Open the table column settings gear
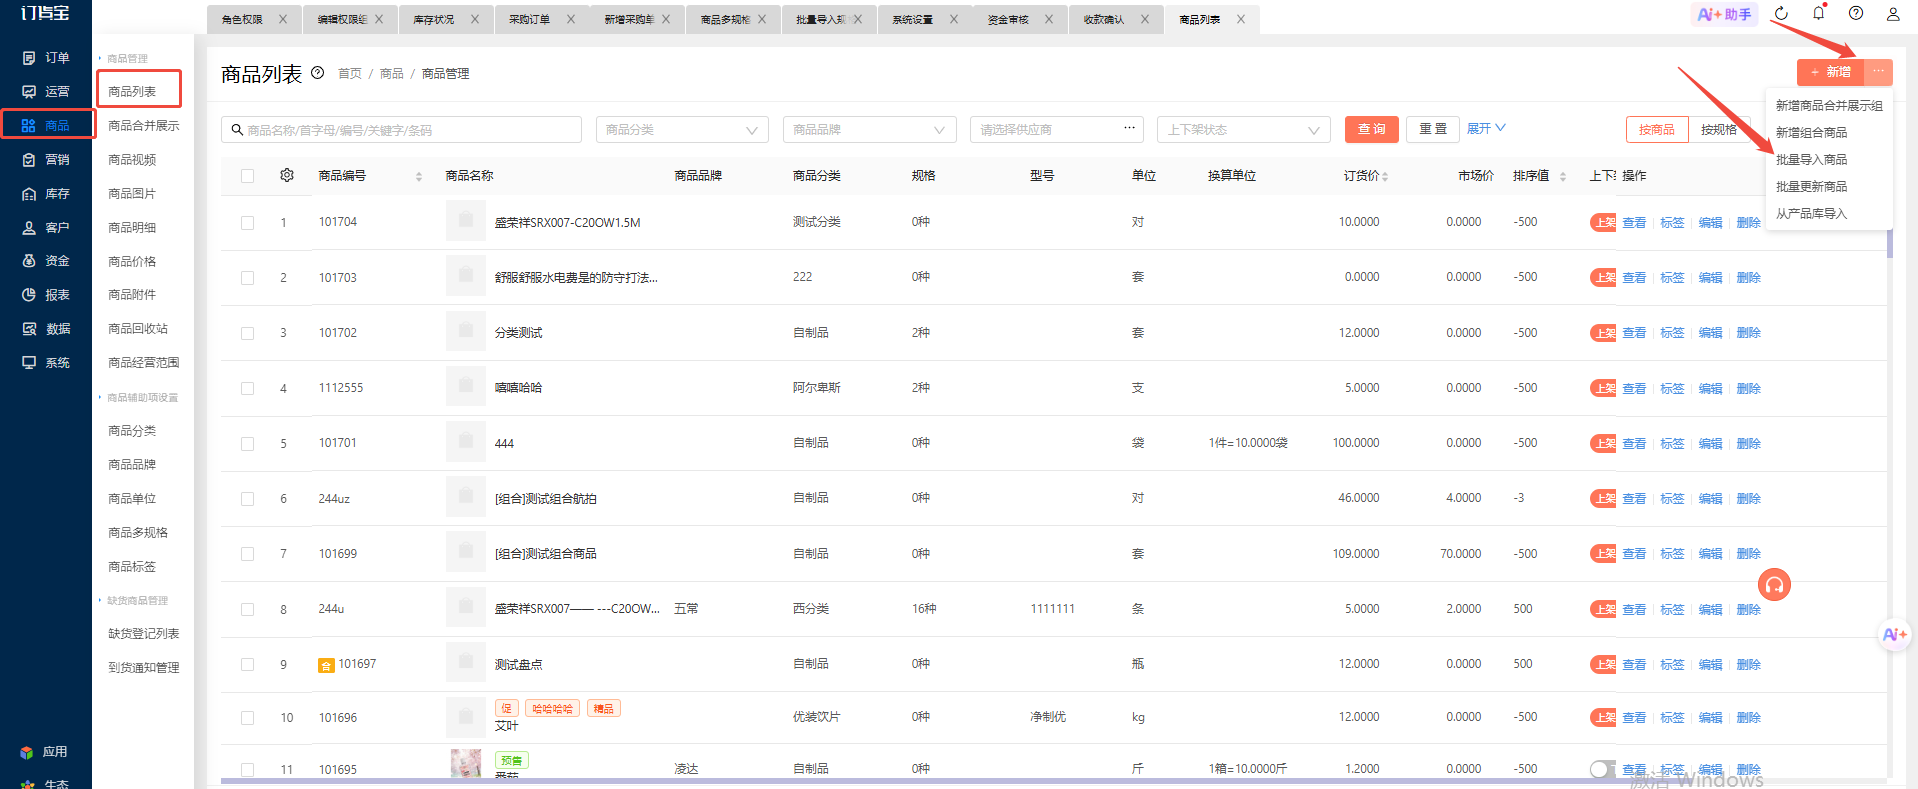This screenshot has width=1918, height=789. (287, 175)
